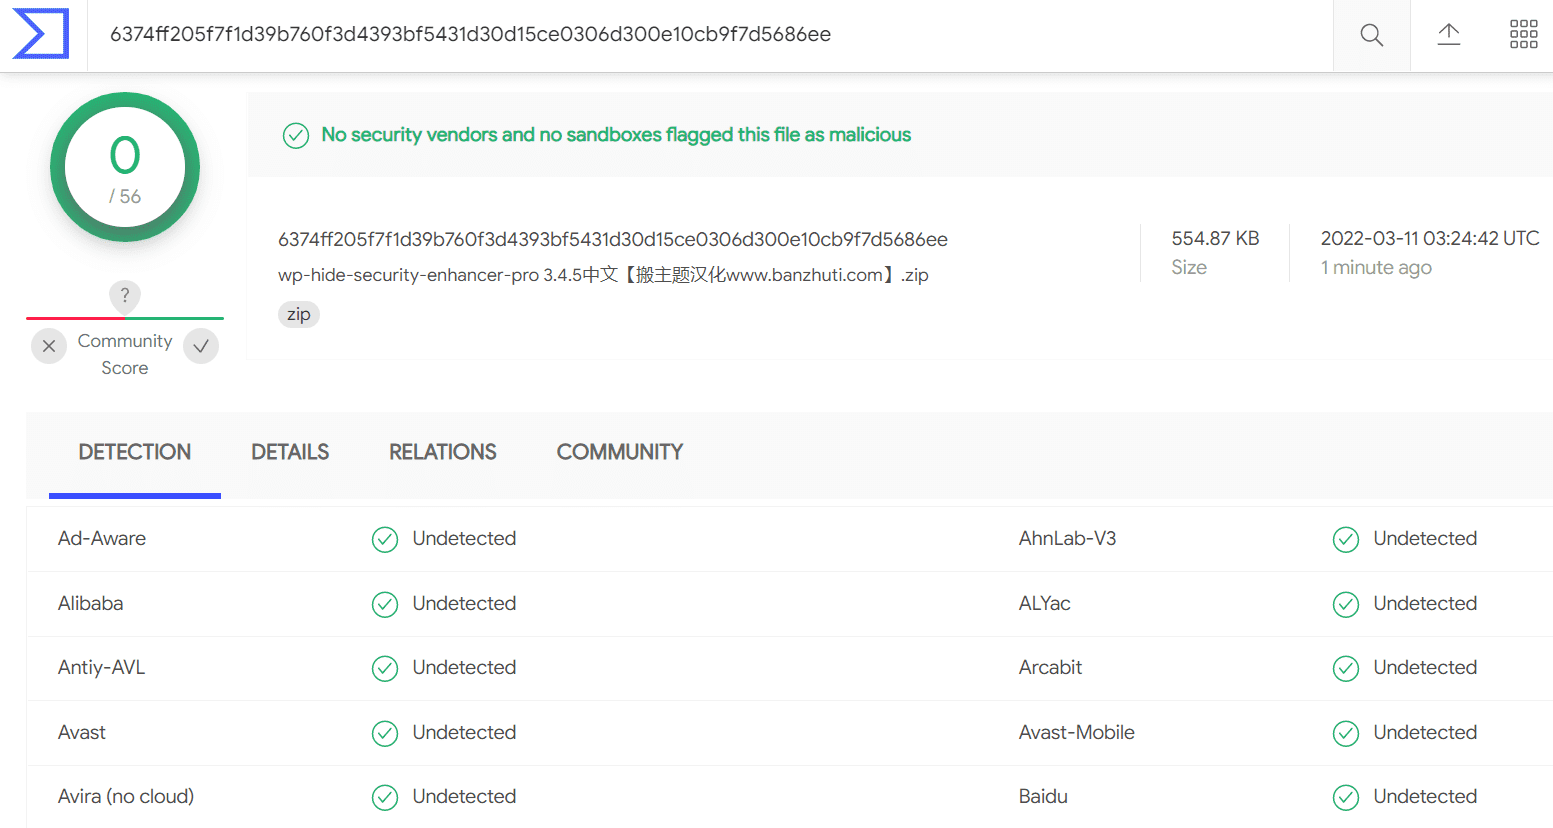This screenshot has height=828, width=1553.
Task: Click the community score question mark icon
Action: [x=125, y=296]
